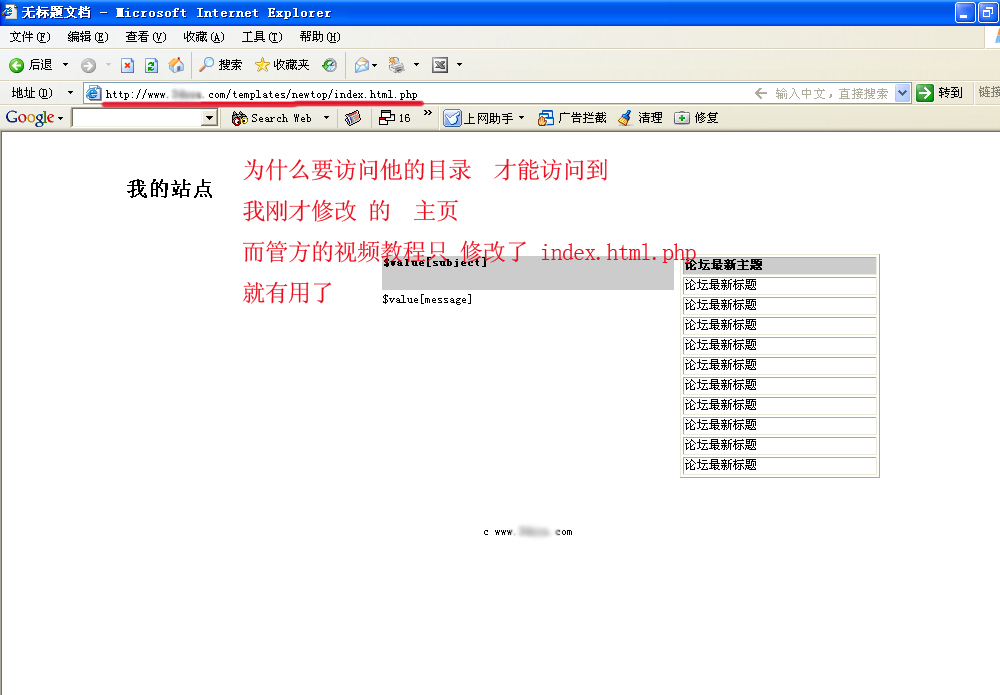Click the 修复 repair button
The height and width of the screenshot is (695, 1000).
coord(696,118)
